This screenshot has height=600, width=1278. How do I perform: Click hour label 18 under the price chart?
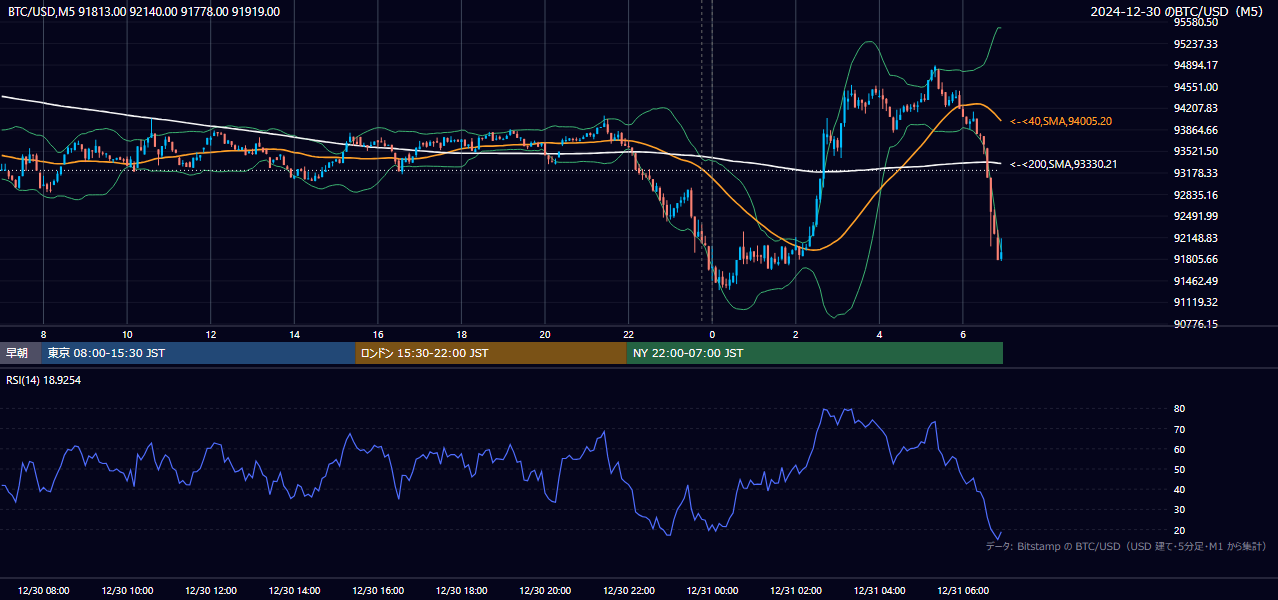tap(461, 334)
